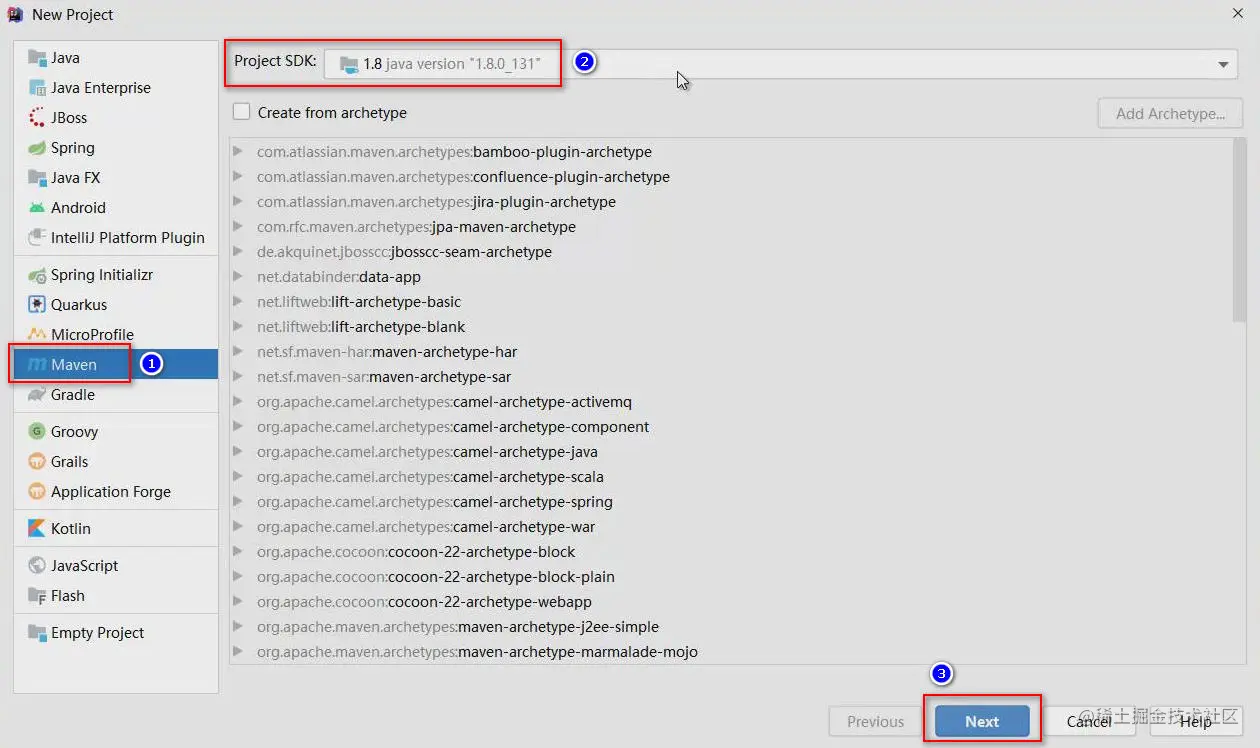Click the SDK folder icon in combo

[x=349, y=64]
